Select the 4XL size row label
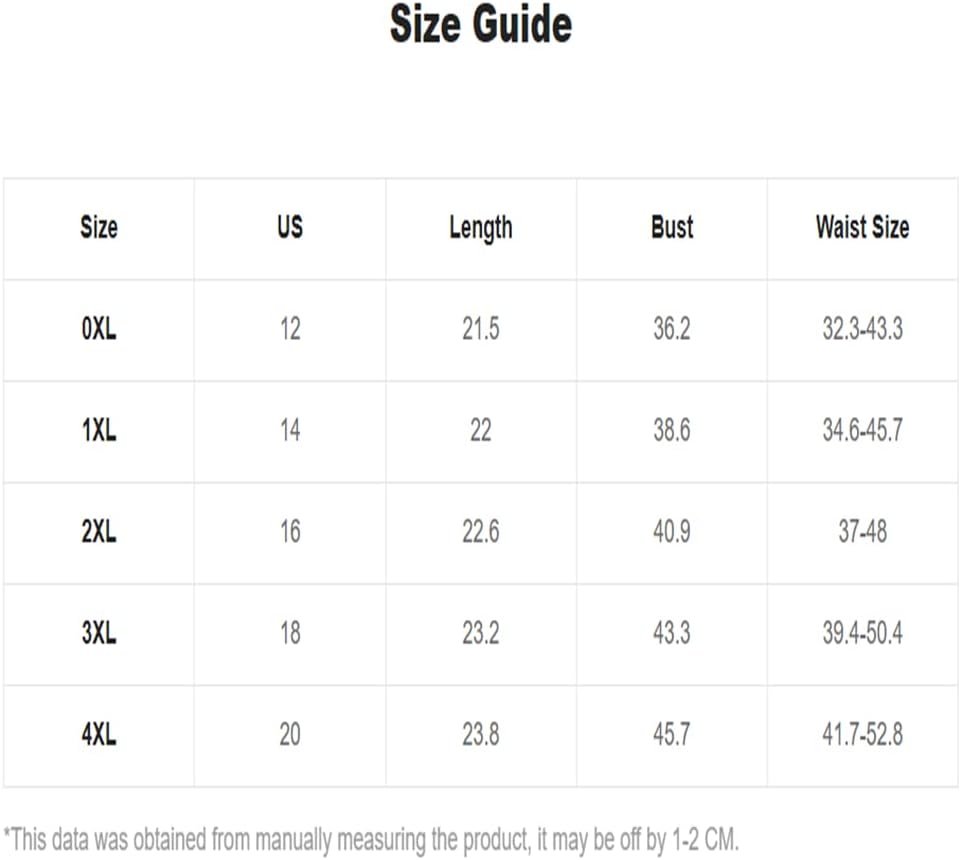Viewport: 961px width, 860px height. click(x=99, y=734)
